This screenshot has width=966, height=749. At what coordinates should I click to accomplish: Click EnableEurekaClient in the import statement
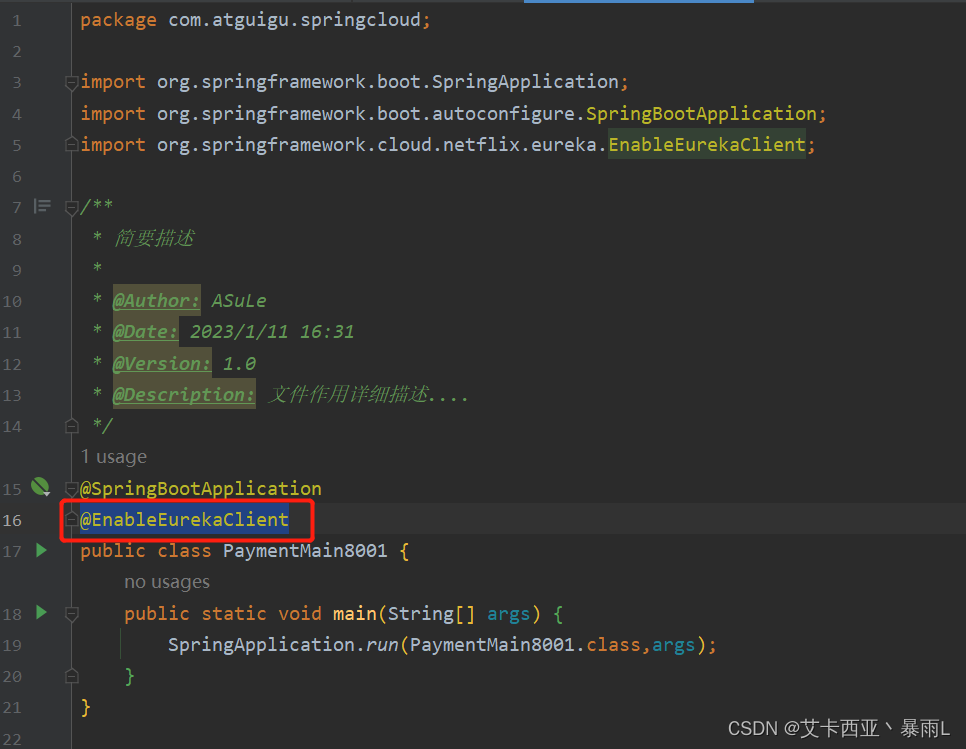[707, 145]
